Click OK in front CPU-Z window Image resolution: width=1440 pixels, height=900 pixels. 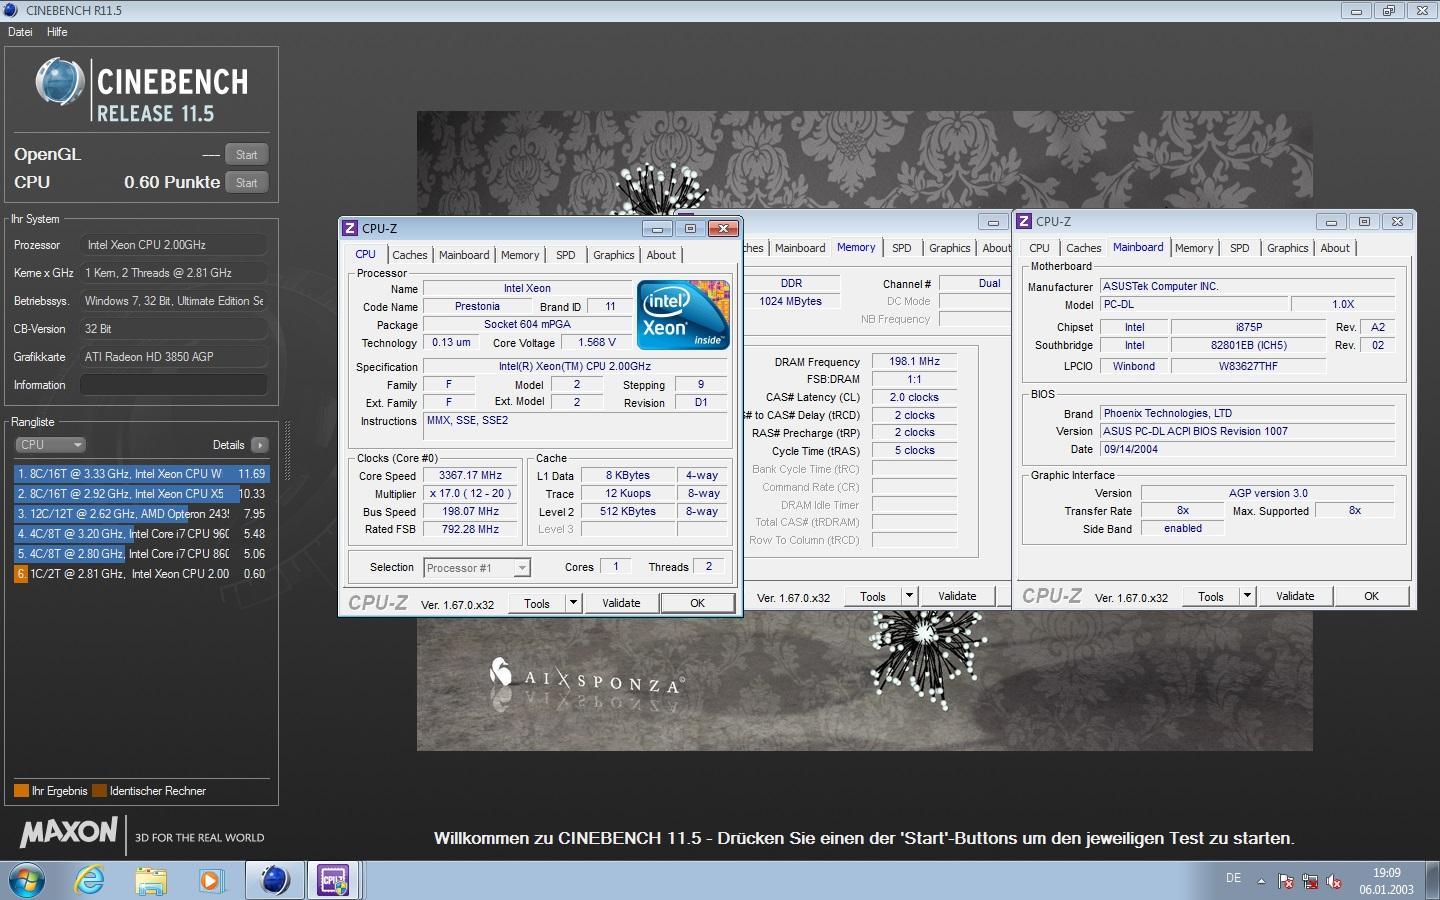[x=697, y=603]
